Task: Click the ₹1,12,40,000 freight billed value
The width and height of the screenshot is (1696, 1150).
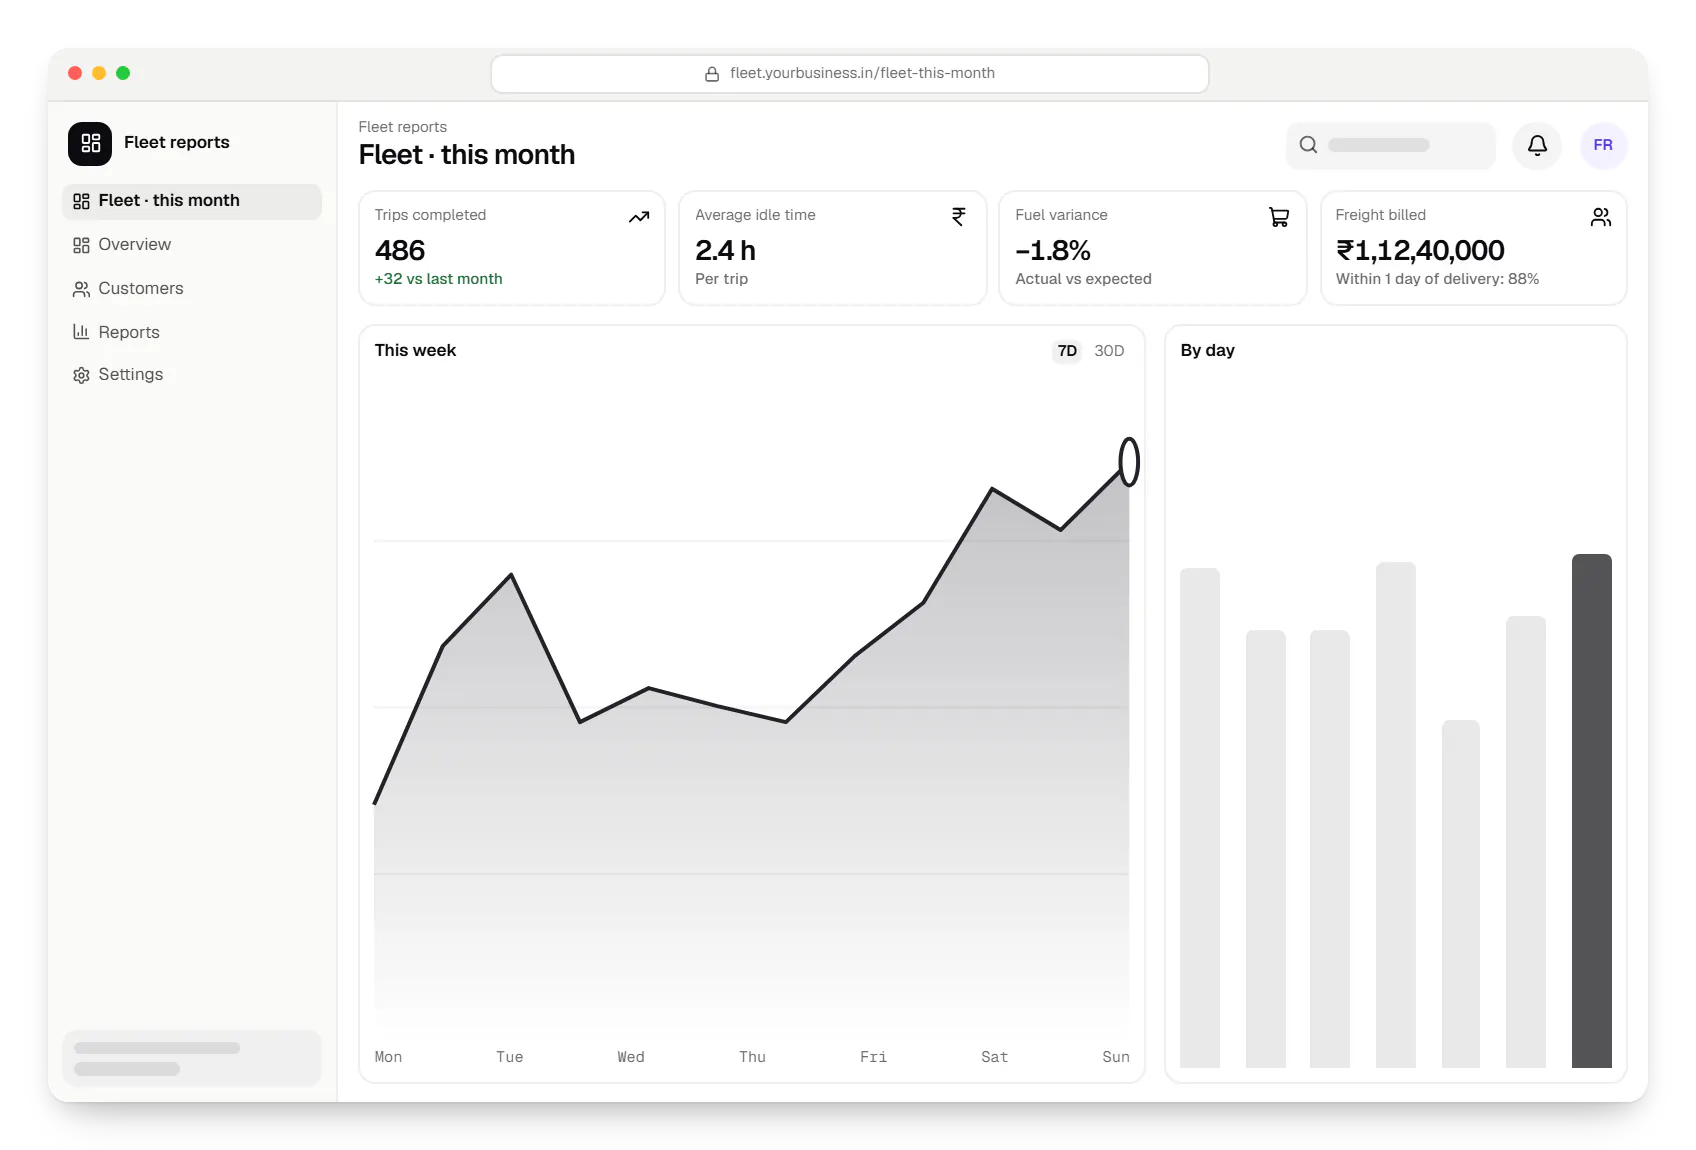Action: (x=1420, y=250)
